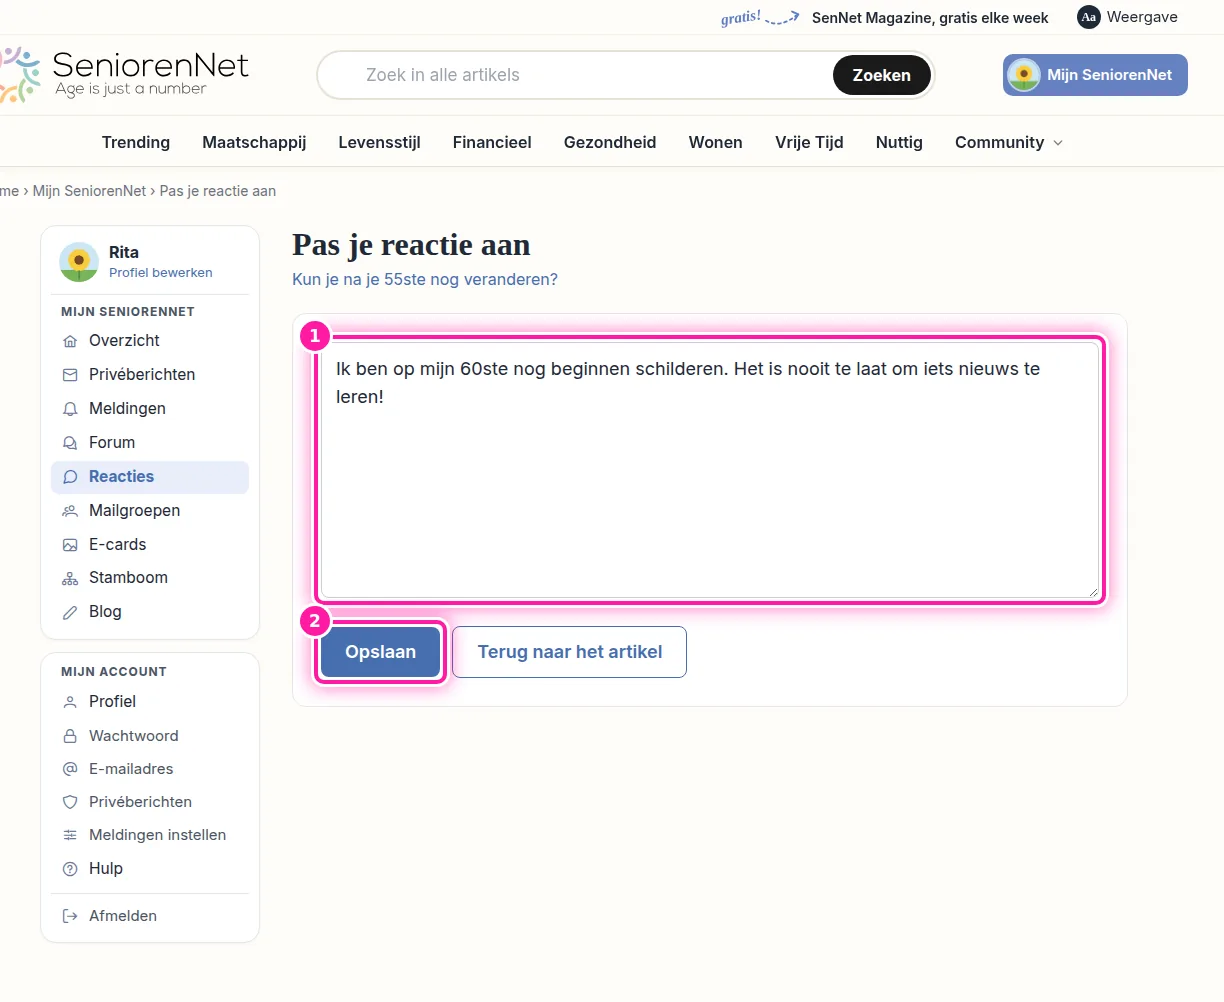Click the @ icon beside E-mailadres
Screen dimensions: 1224x1002
(x=70, y=769)
